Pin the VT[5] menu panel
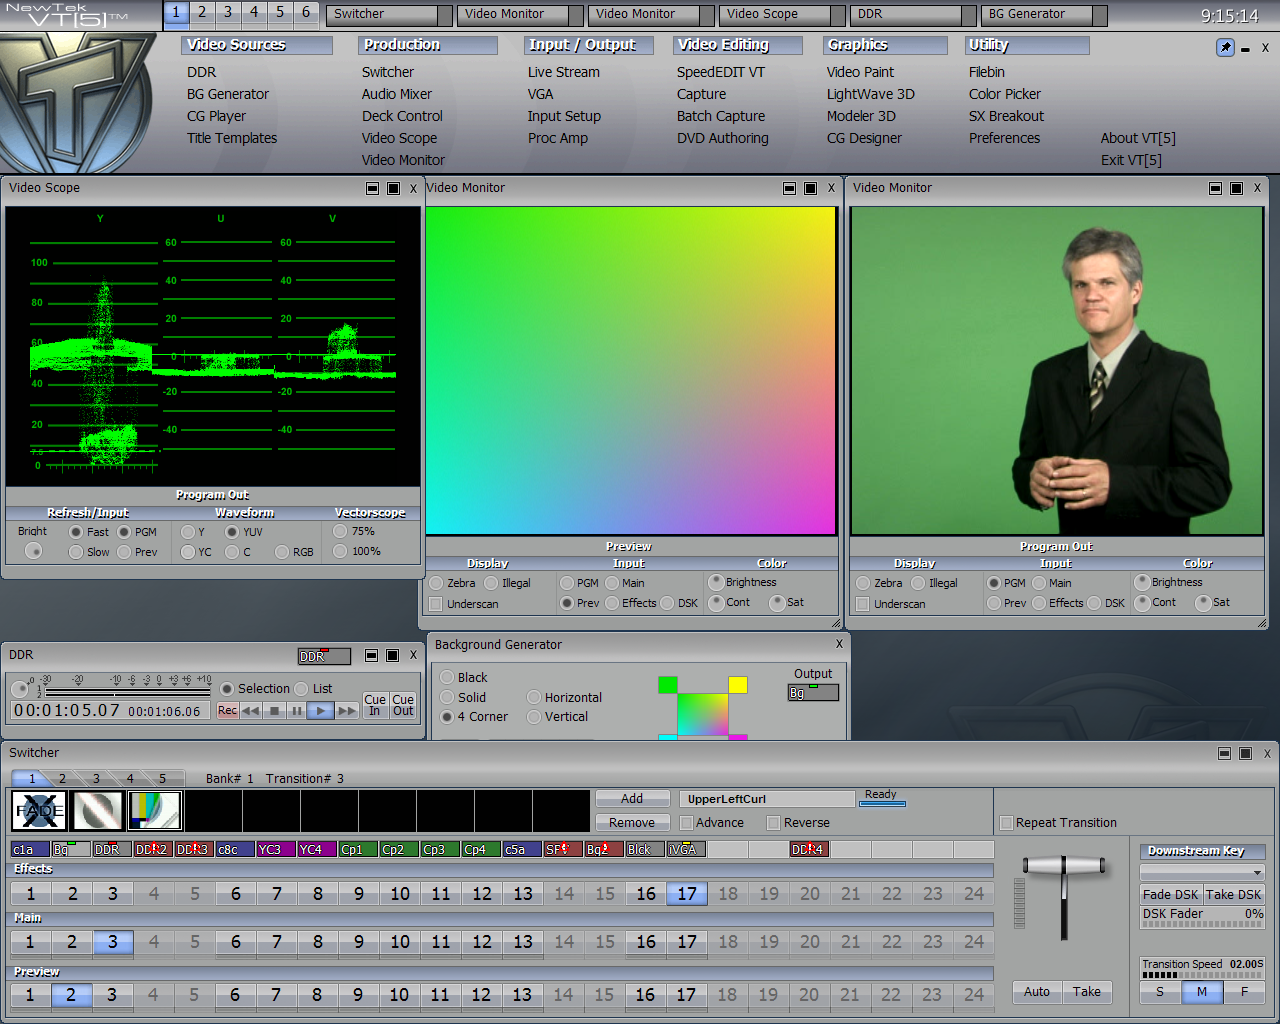 click(x=1225, y=47)
